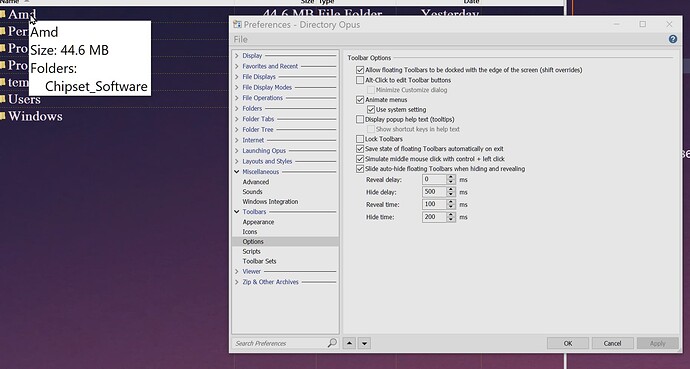Viewport: 690px width, 369px height.
Task: Toggle Allow floating Toolbars to be docked
Action: [x=360, y=70]
